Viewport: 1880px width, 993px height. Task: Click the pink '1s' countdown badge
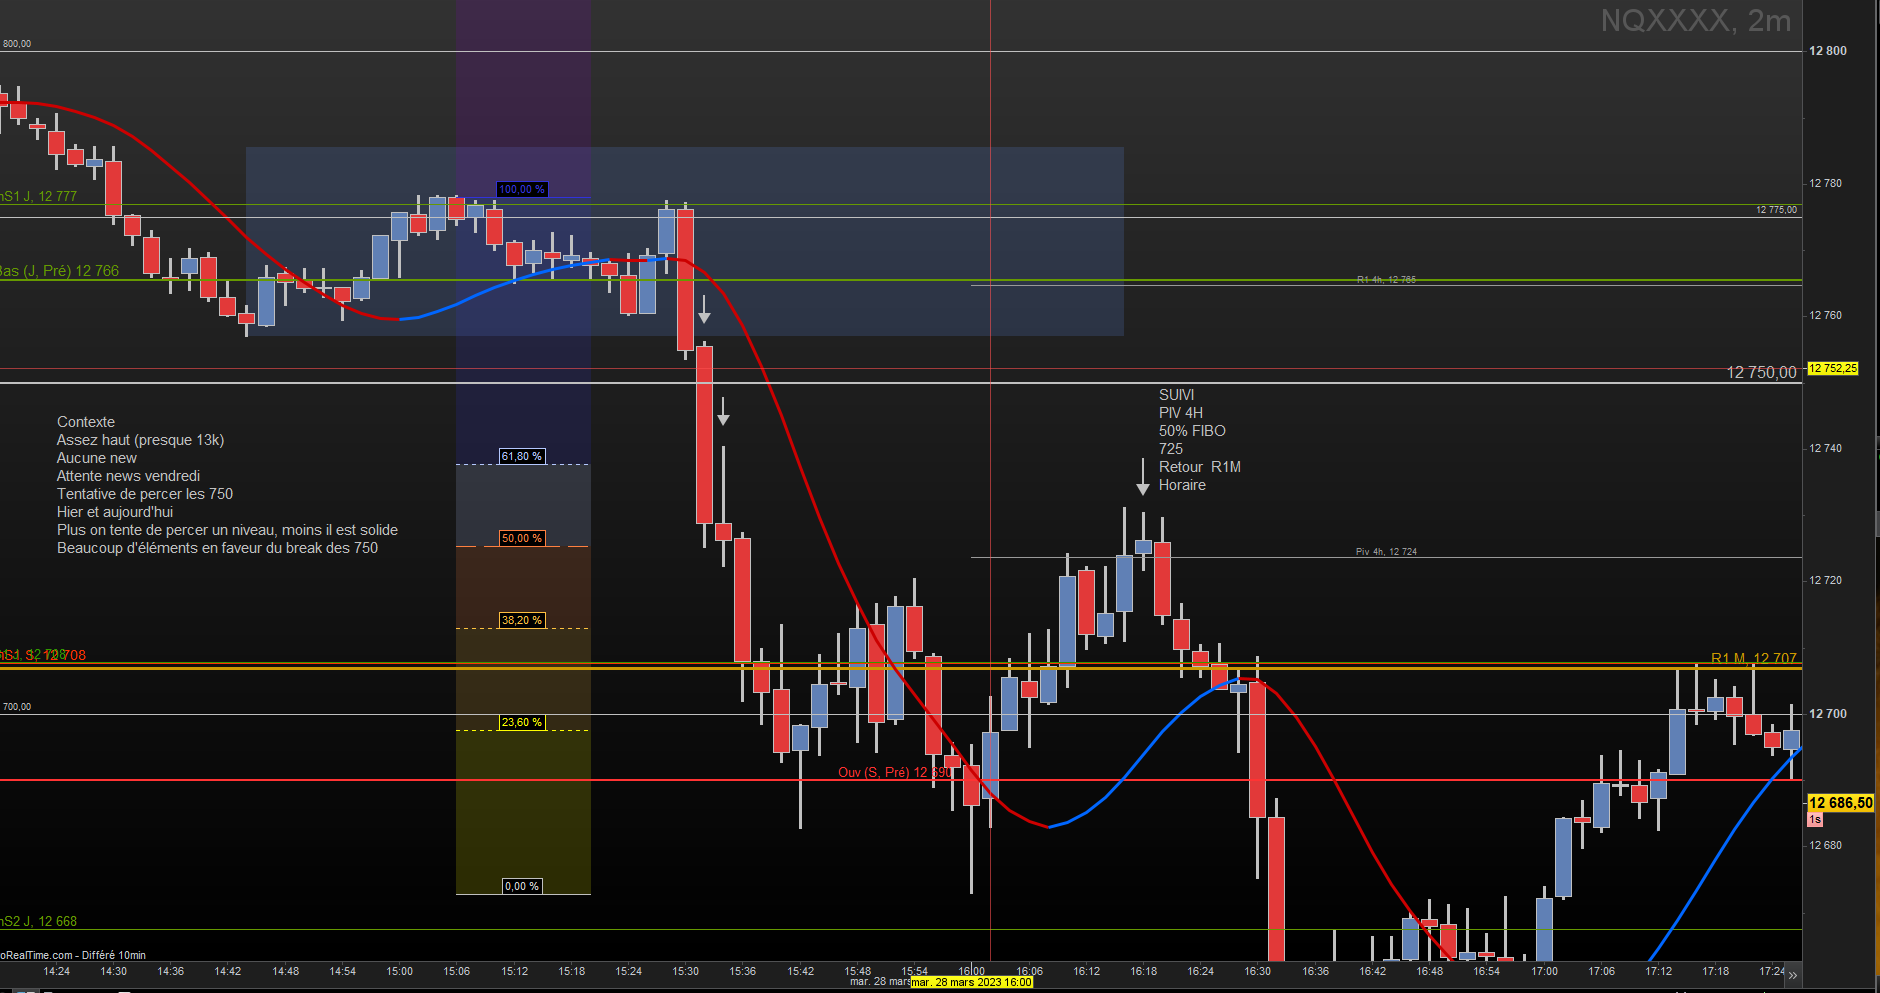pyautogui.click(x=1815, y=820)
